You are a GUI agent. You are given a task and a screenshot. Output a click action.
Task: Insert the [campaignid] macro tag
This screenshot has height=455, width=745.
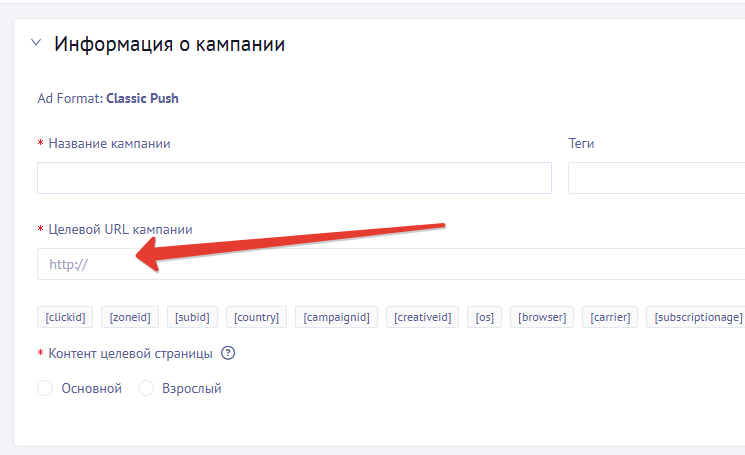pyautogui.click(x=336, y=317)
